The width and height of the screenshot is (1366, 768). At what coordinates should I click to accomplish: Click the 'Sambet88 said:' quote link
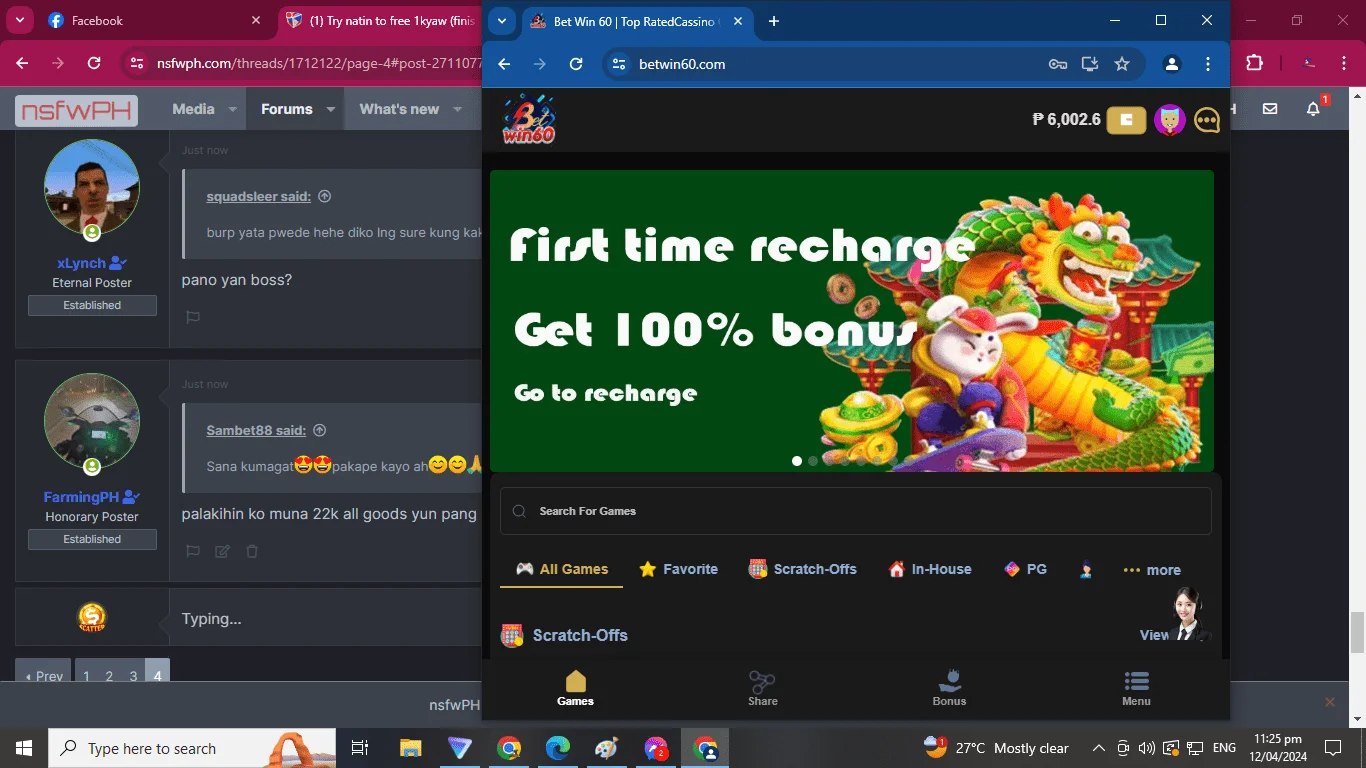tap(256, 431)
